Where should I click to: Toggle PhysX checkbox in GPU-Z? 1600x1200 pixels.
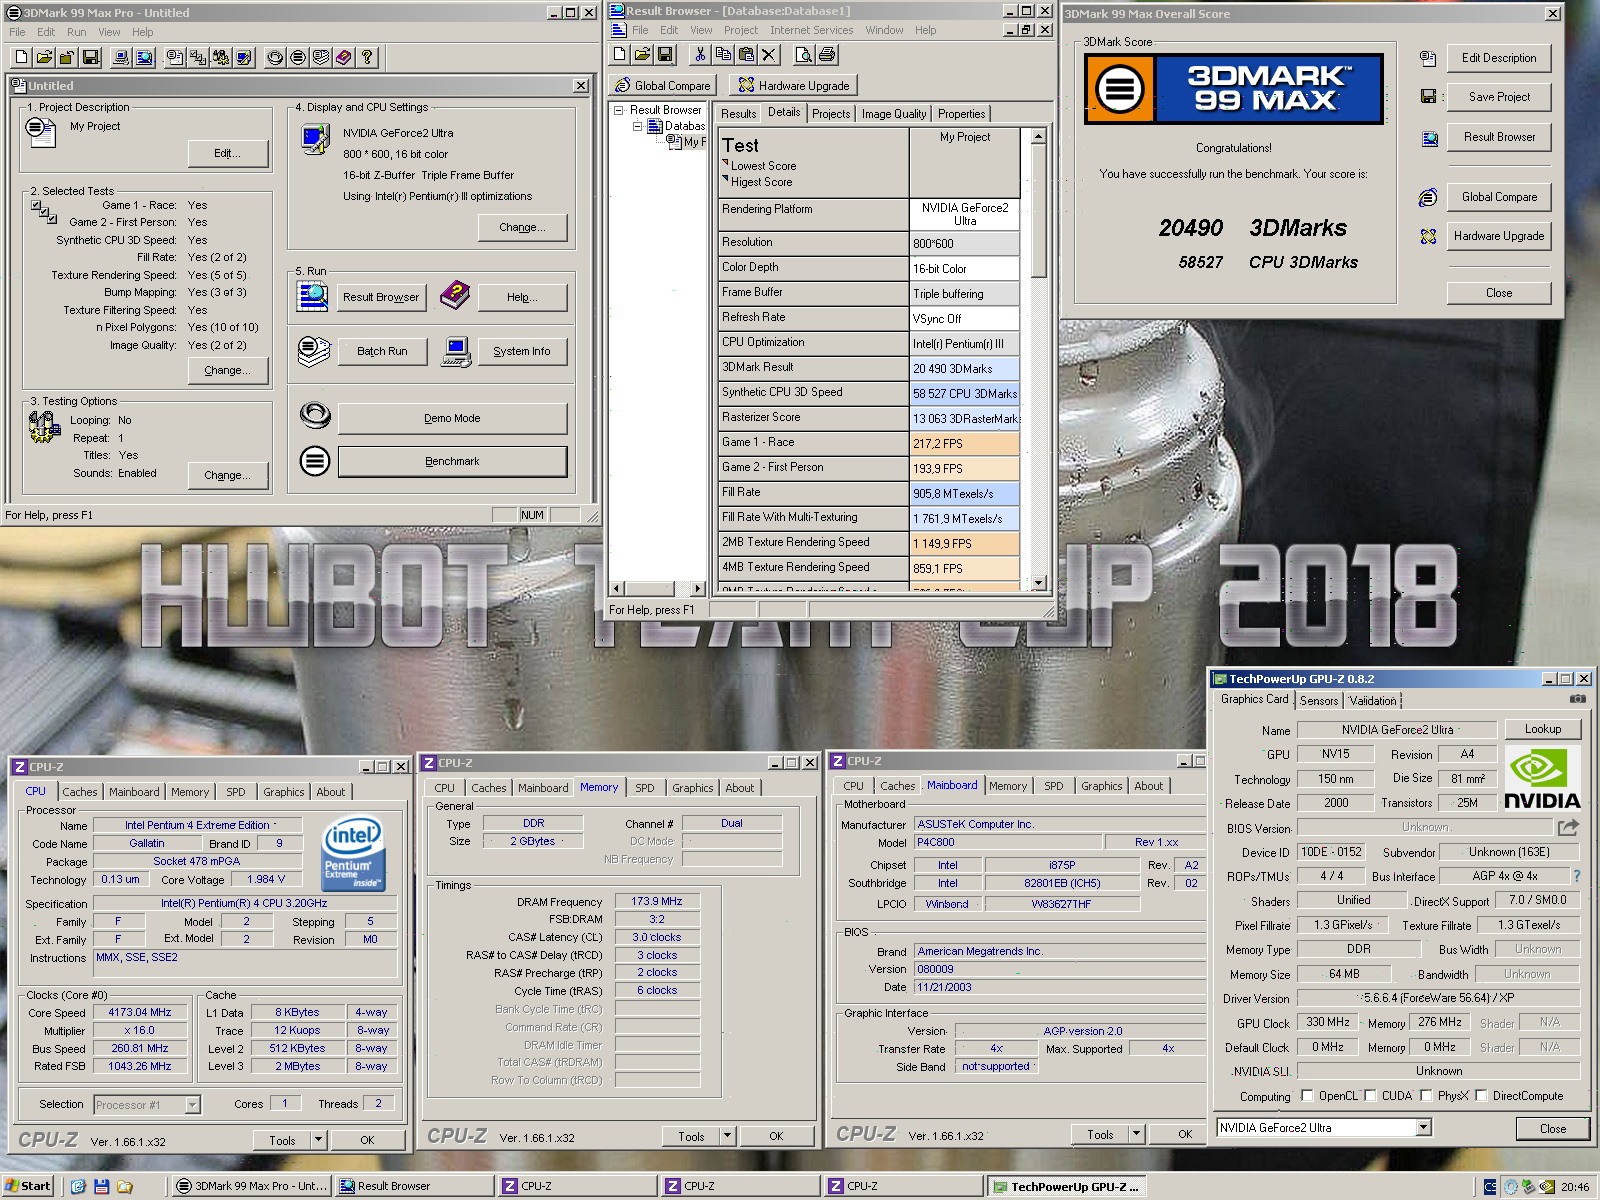pyautogui.click(x=1426, y=1095)
